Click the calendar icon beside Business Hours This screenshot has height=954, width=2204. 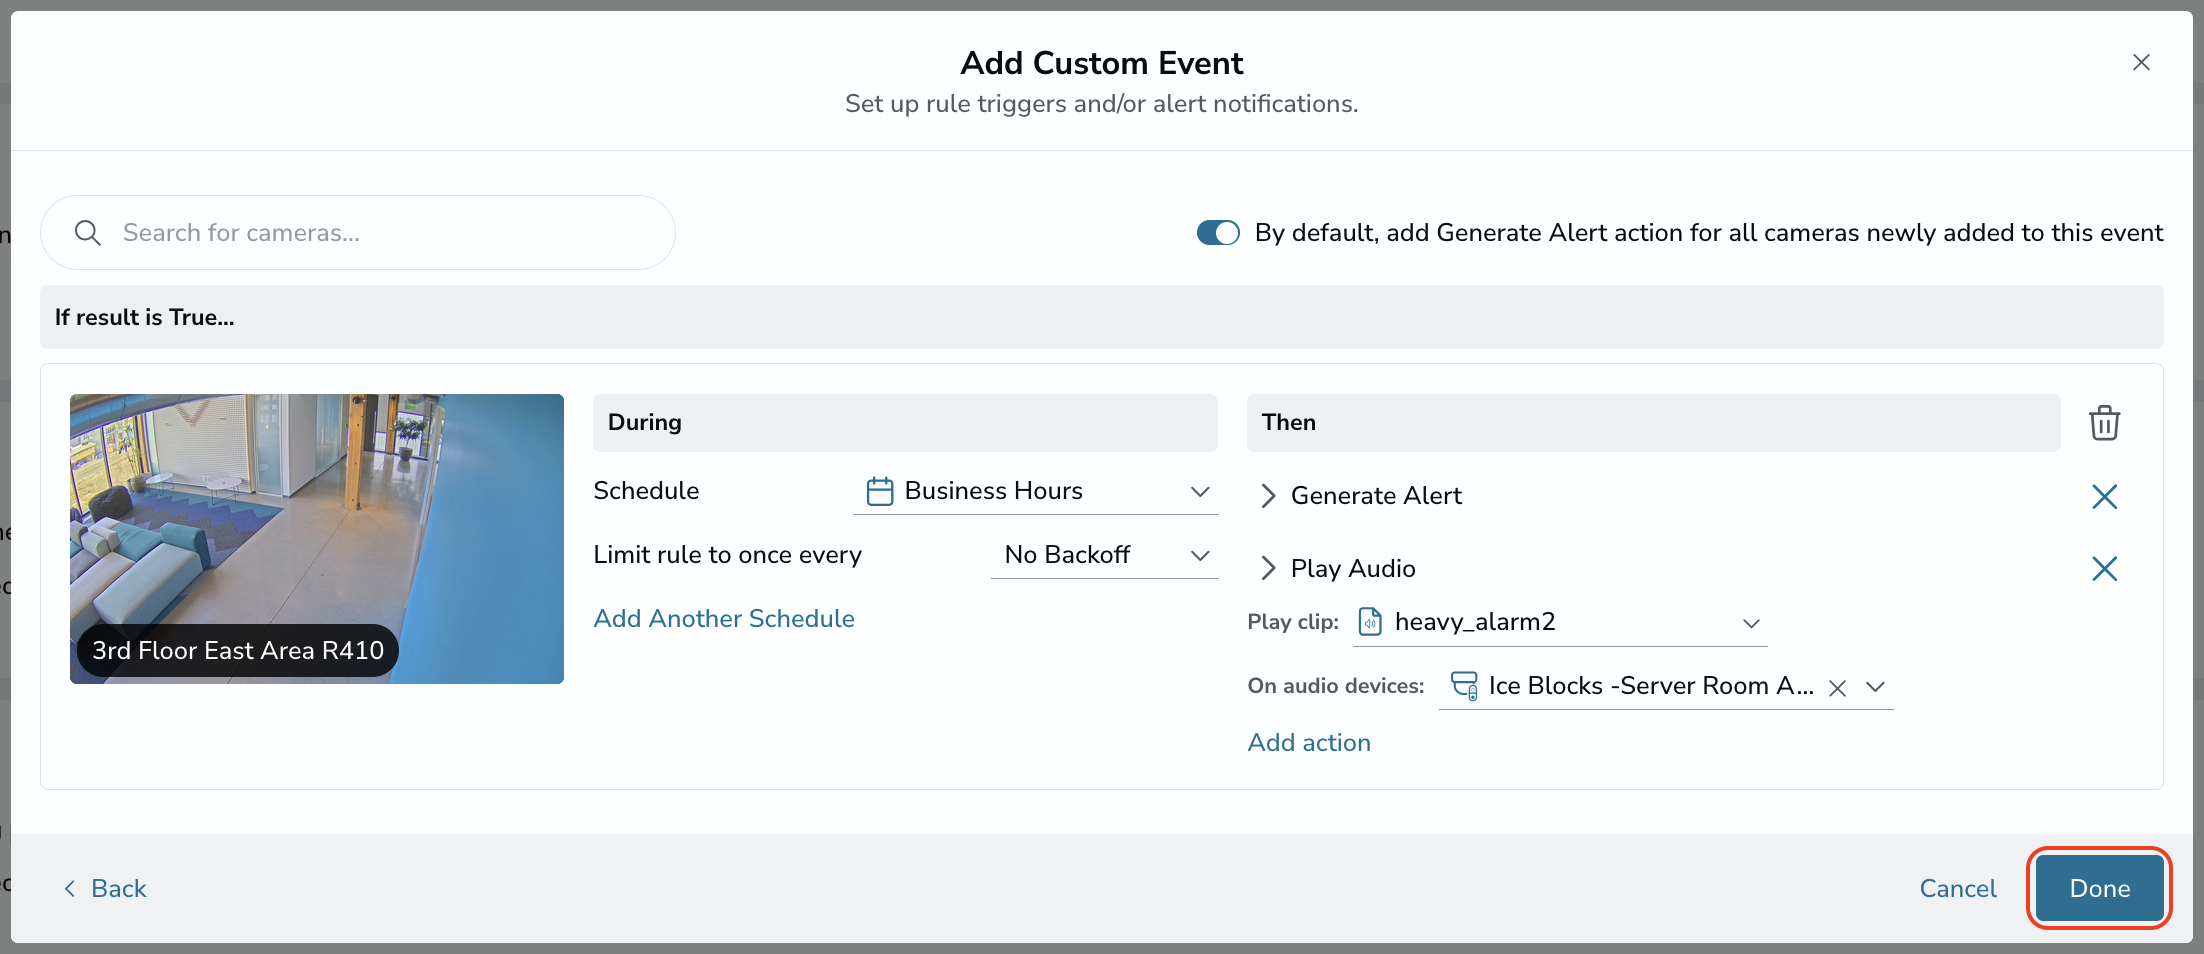point(880,491)
